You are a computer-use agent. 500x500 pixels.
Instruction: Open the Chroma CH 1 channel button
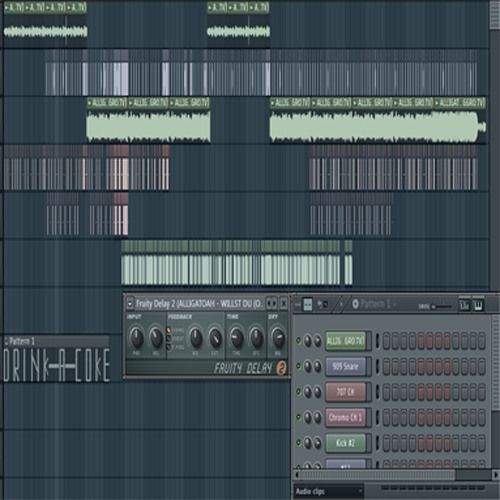(x=346, y=417)
